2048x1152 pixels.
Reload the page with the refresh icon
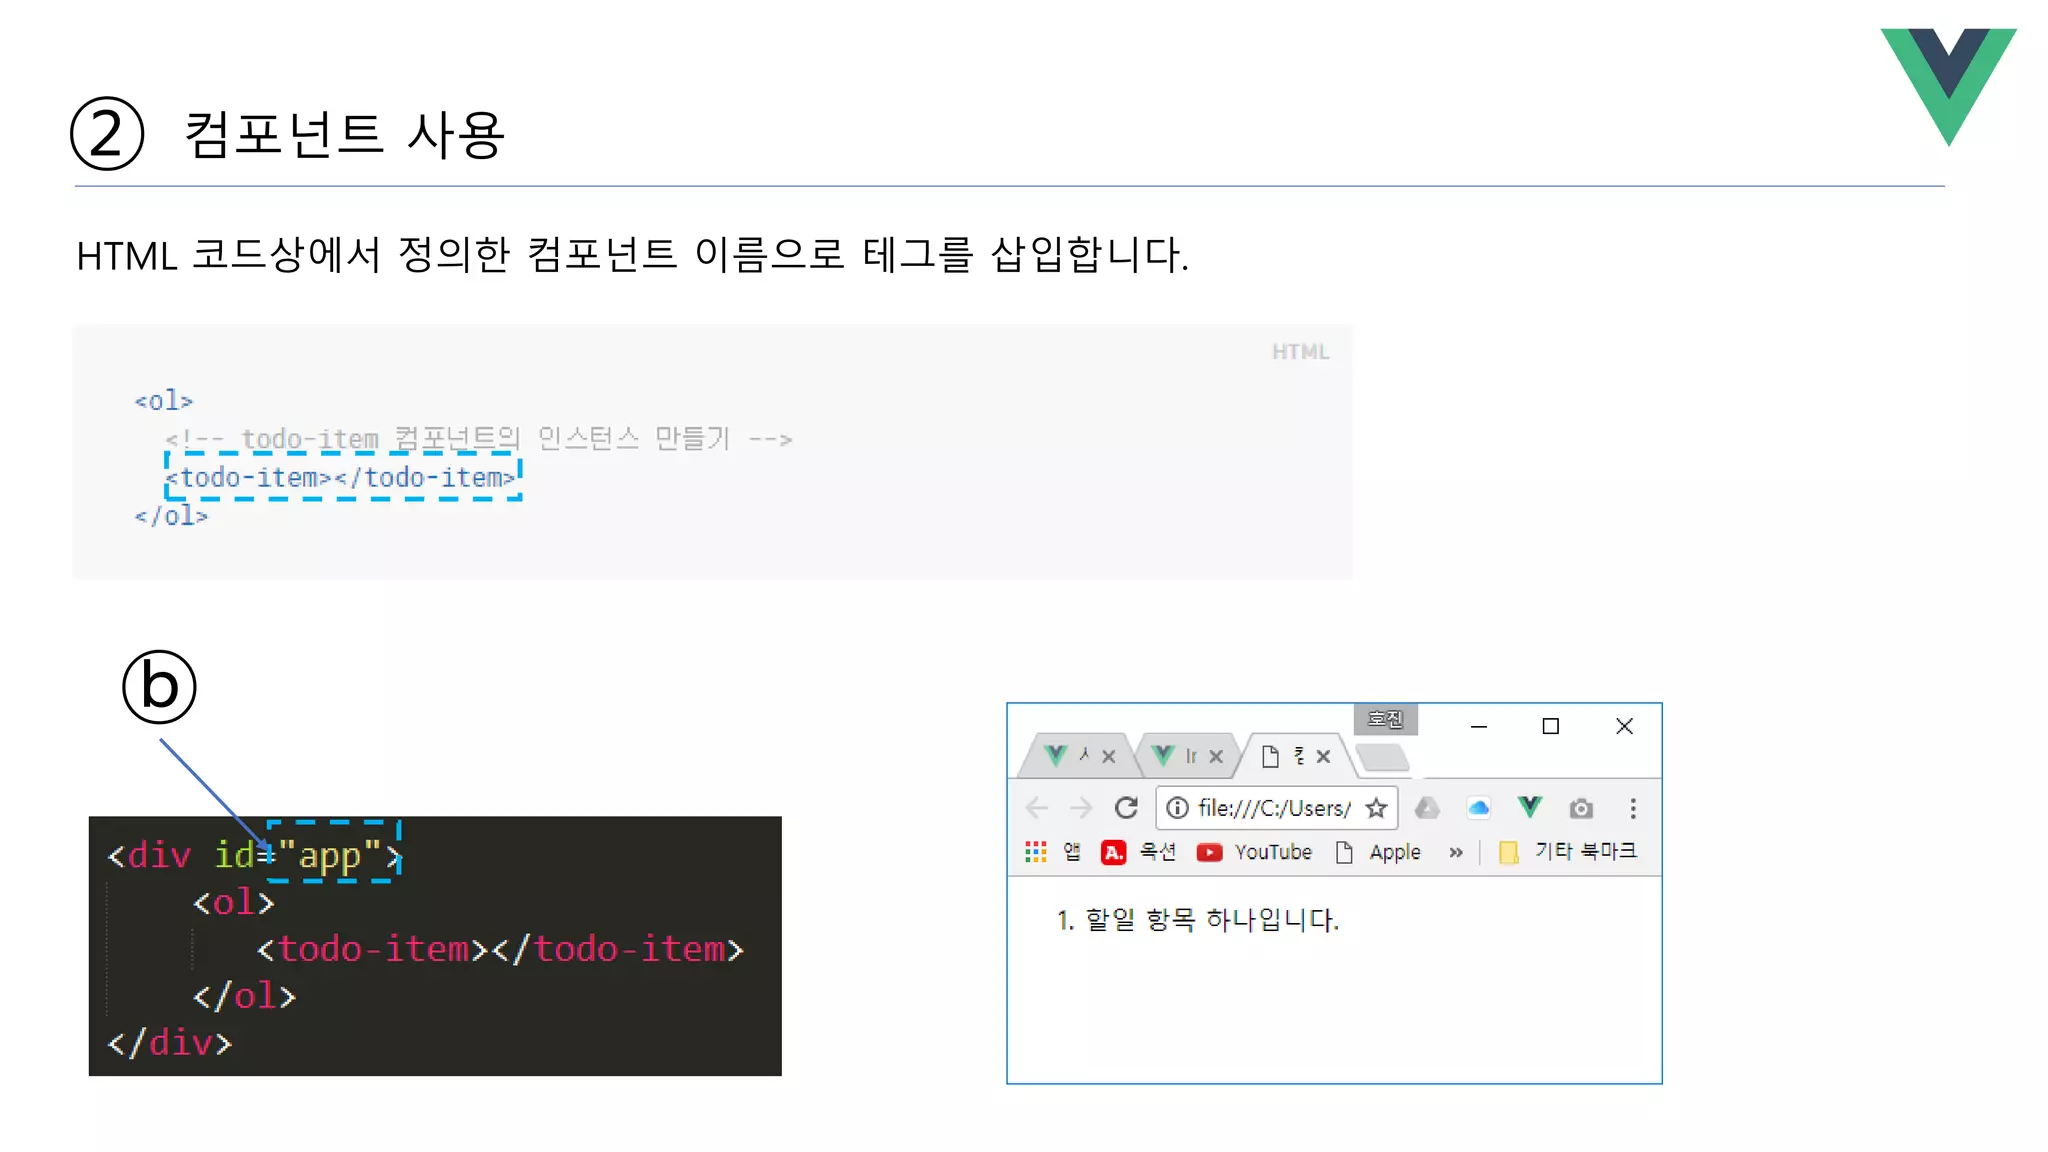[1126, 808]
